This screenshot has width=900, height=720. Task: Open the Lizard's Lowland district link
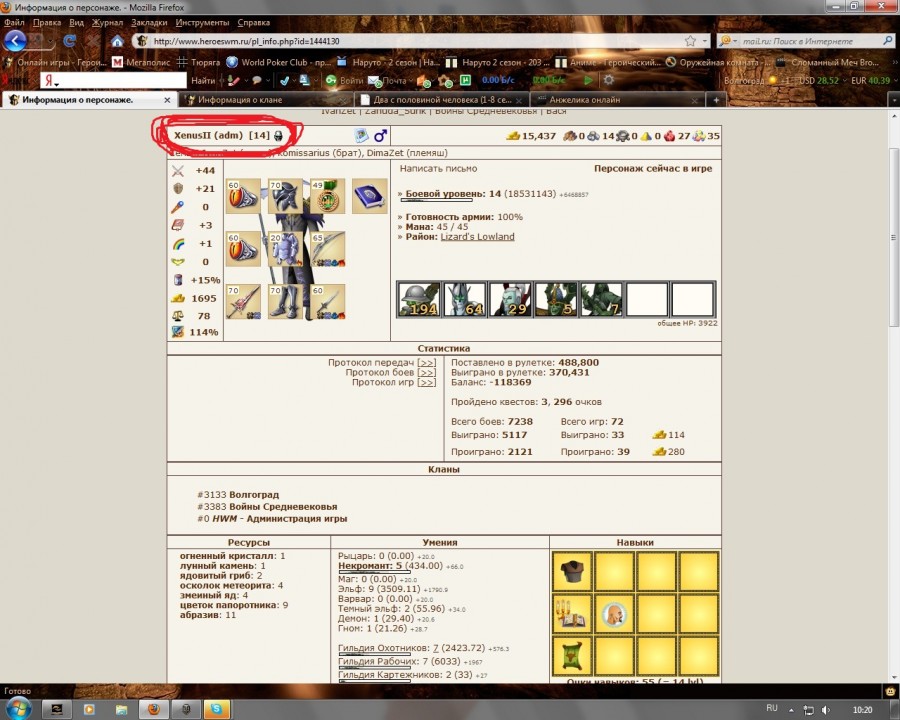477,237
